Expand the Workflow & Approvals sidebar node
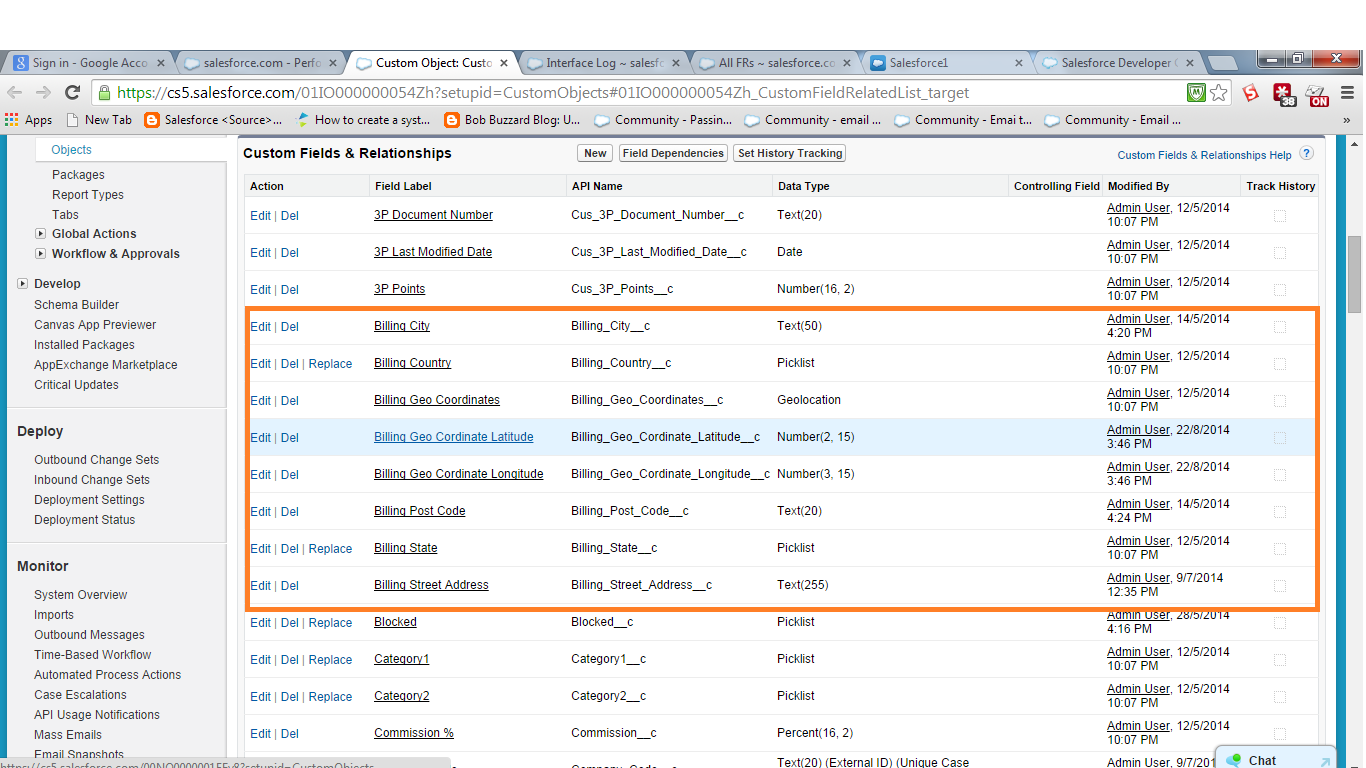1366x768 pixels. point(41,254)
